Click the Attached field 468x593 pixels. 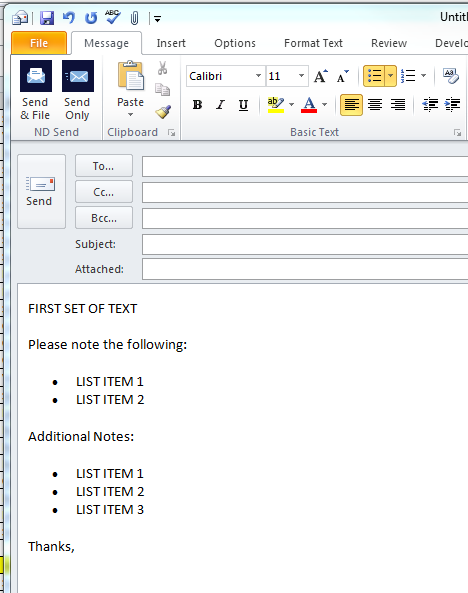[x=305, y=269]
